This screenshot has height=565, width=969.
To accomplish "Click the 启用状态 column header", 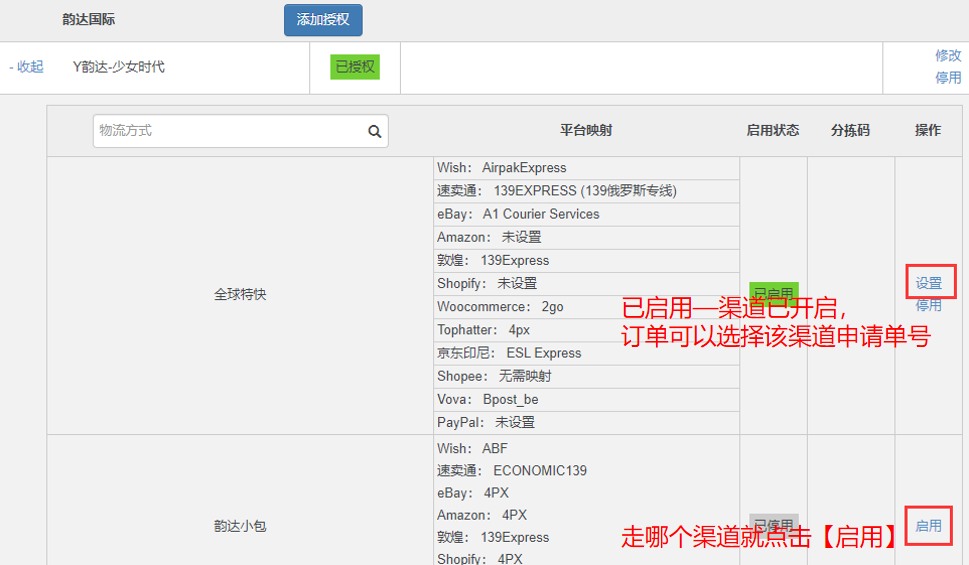I will [x=772, y=130].
